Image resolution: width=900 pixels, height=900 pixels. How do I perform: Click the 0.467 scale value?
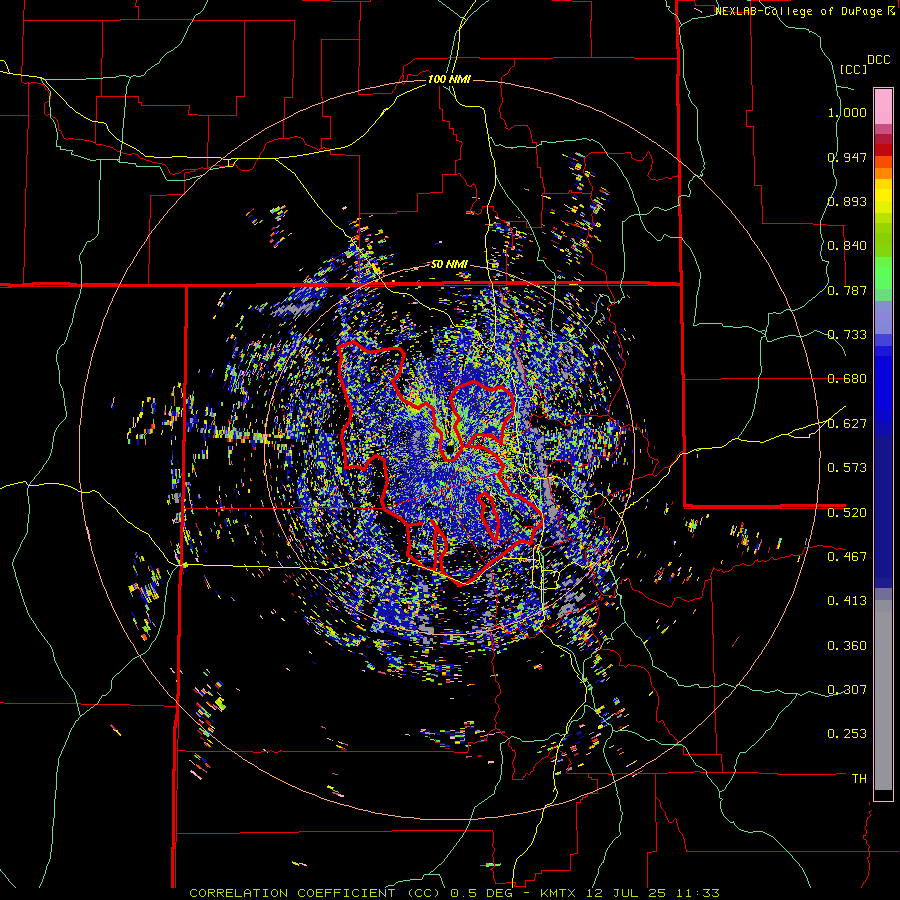coord(847,557)
